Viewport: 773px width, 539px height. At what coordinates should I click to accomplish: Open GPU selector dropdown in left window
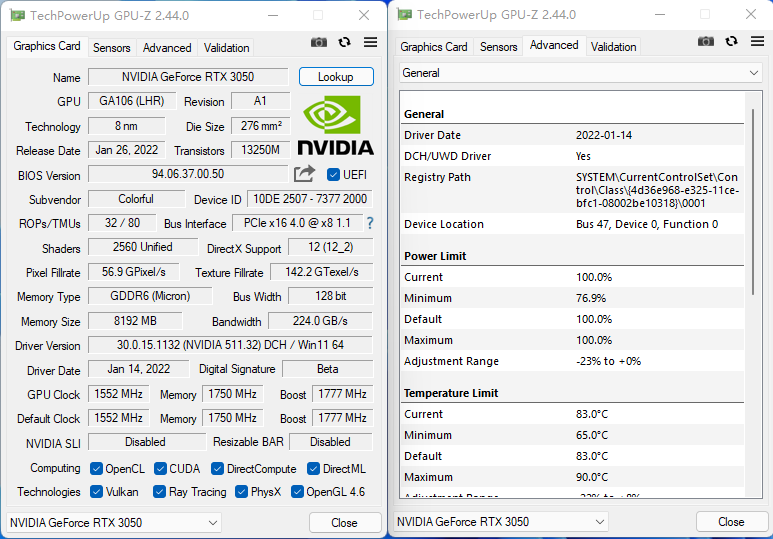point(113,522)
